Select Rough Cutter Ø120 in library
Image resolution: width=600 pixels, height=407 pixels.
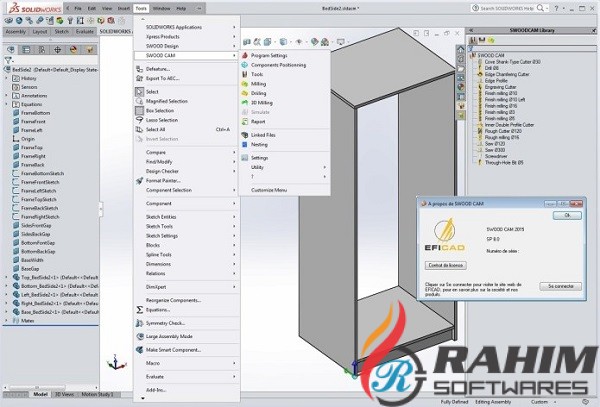click(503, 131)
